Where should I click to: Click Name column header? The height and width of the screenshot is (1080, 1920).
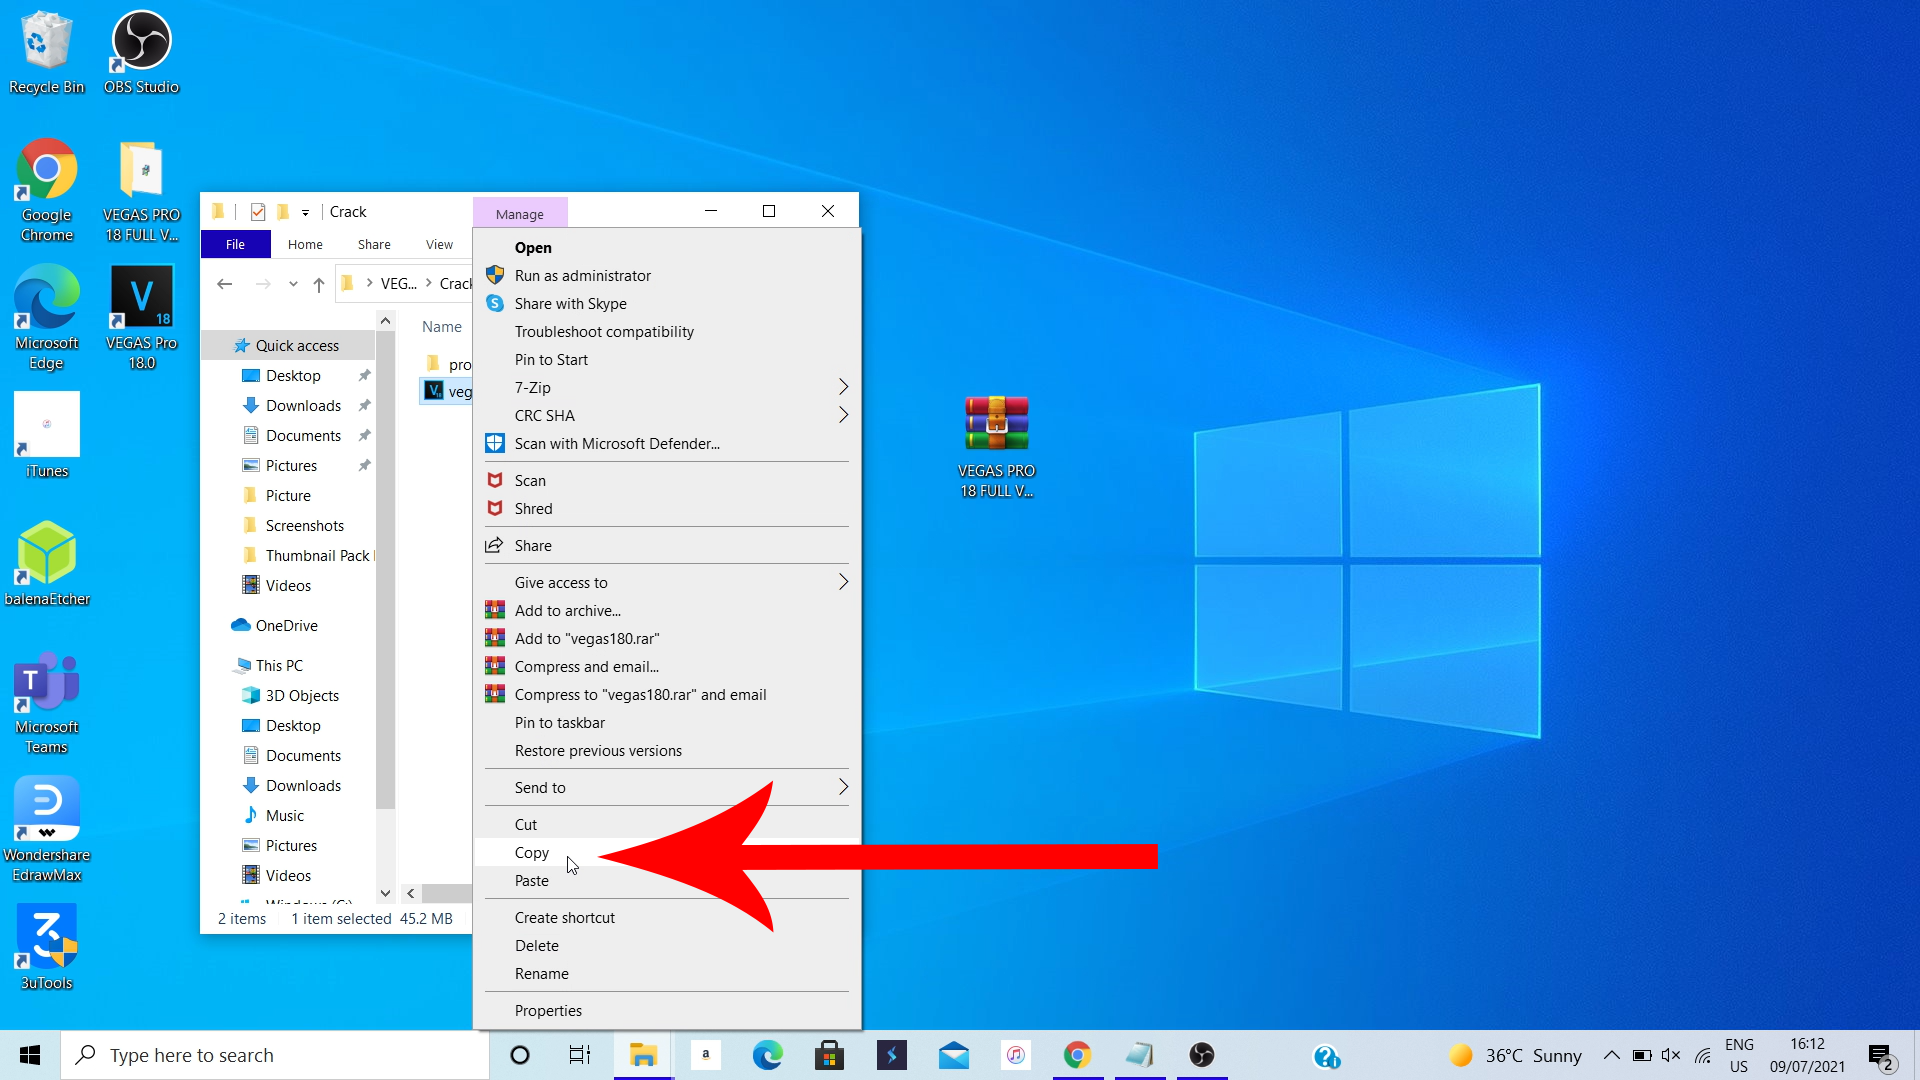(x=441, y=327)
